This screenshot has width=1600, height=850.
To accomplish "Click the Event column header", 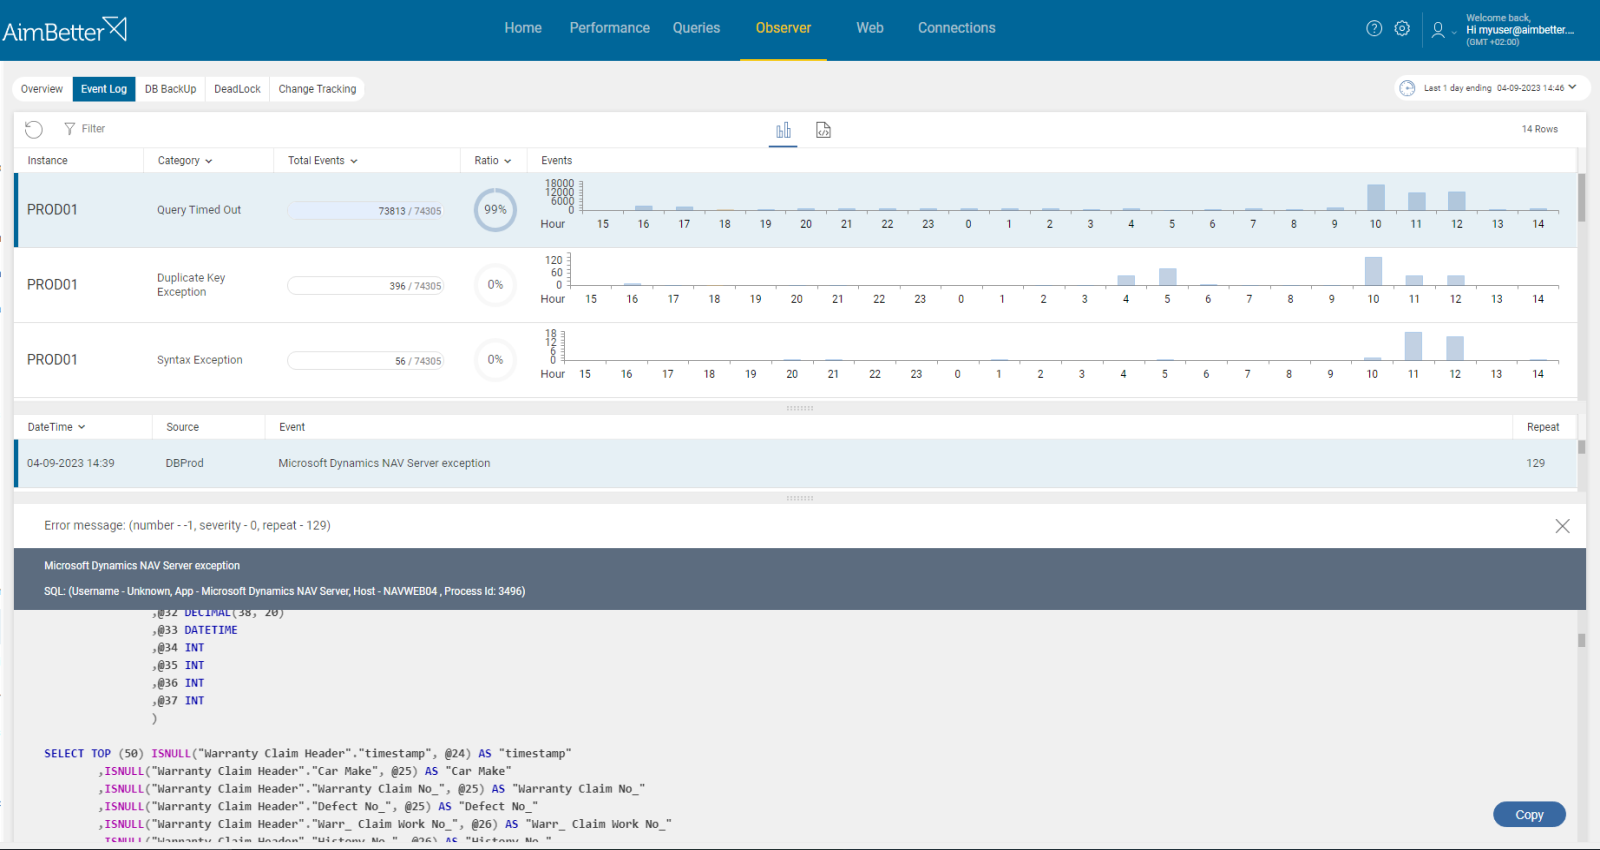I will 292,427.
